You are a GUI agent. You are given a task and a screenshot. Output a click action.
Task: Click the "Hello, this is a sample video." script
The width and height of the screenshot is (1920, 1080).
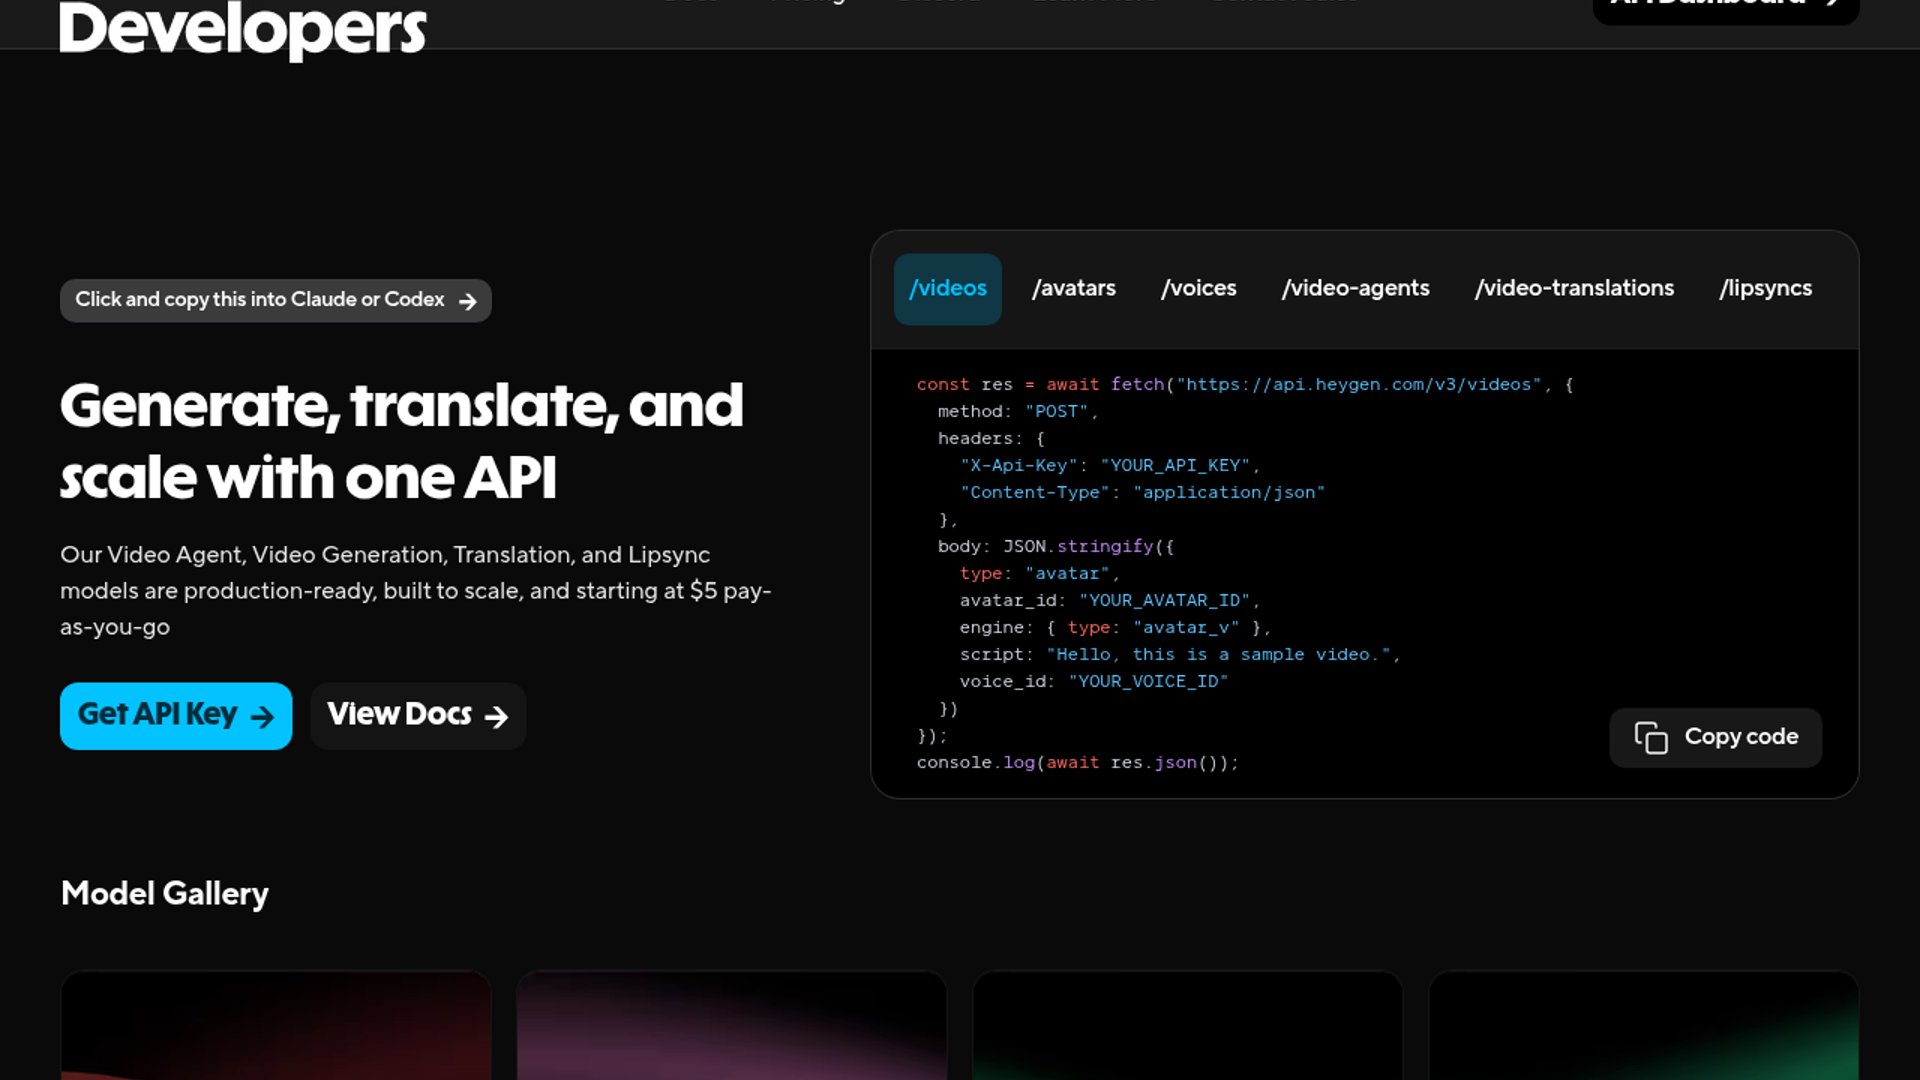coord(1219,655)
